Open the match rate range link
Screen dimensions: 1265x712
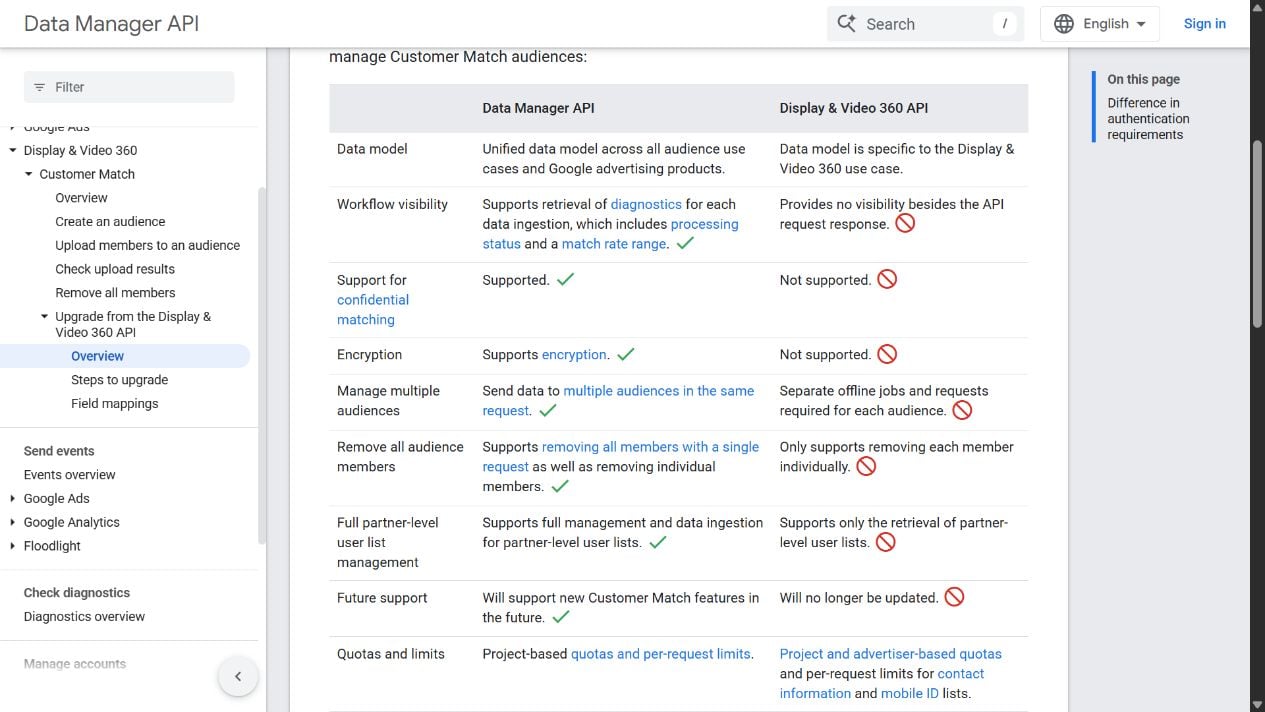click(x=614, y=244)
